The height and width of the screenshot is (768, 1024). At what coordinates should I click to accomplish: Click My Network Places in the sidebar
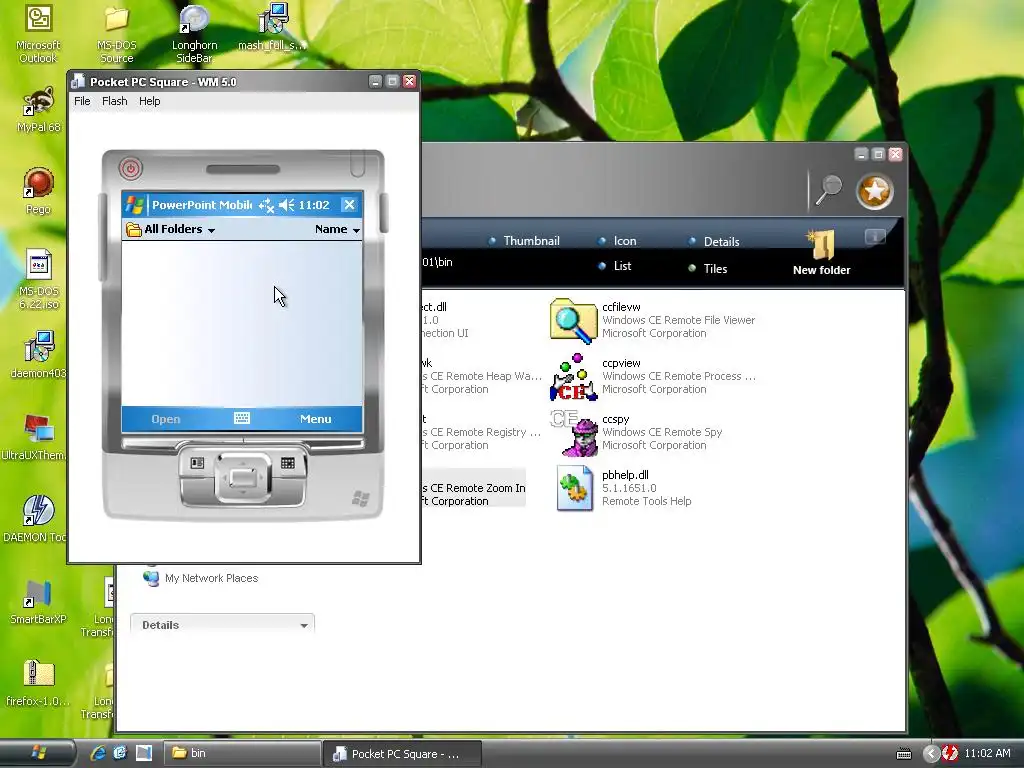point(200,578)
